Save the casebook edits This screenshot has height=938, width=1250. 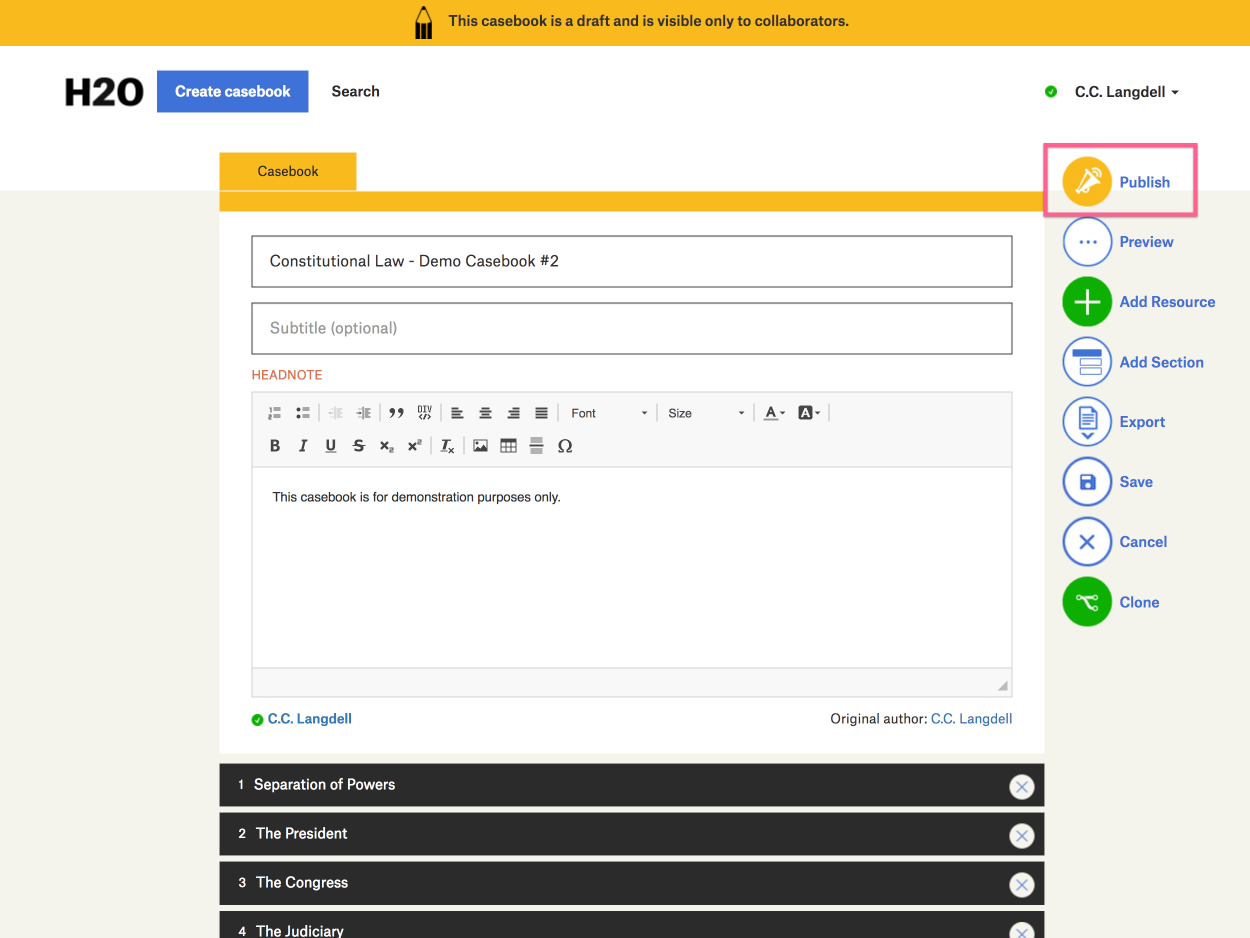click(1108, 482)
